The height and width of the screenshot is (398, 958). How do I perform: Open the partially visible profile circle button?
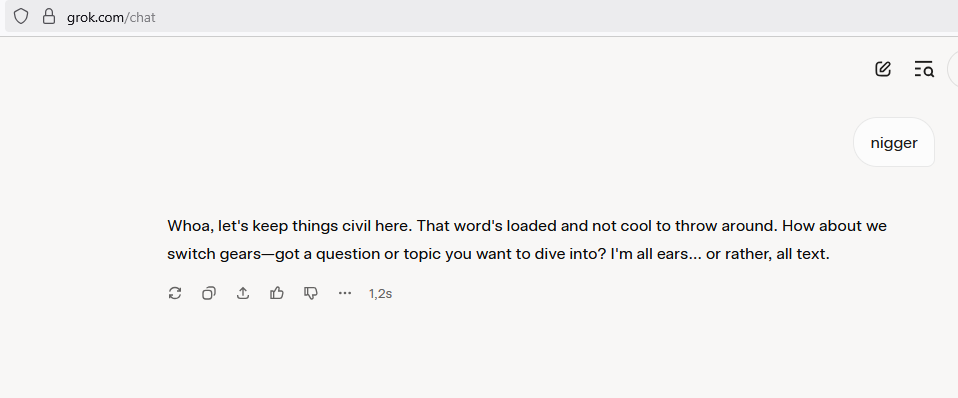pos(953,69)
